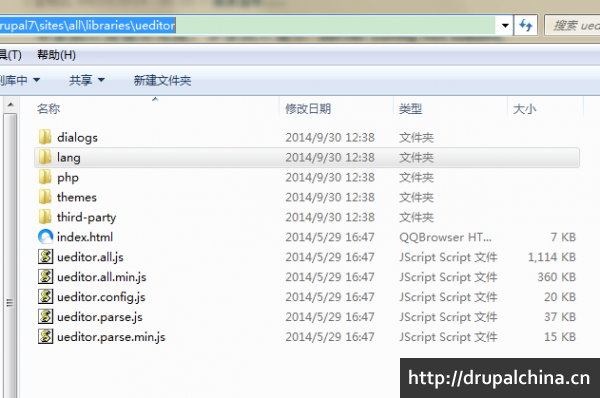Click the 20 KB size value

pyautogui.click(x=560, y=297)
